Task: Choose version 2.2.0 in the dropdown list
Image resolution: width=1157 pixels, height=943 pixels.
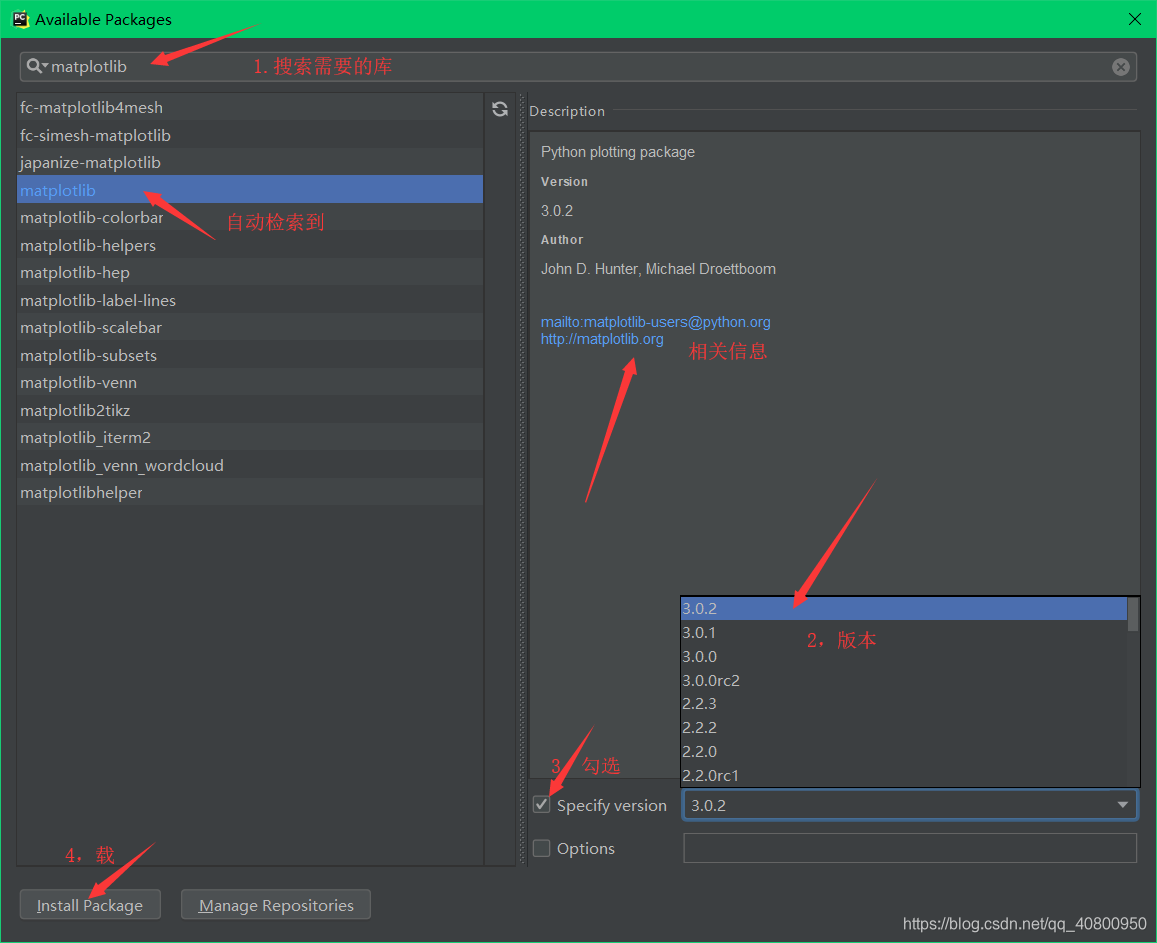Action: (x=904, y=752)
